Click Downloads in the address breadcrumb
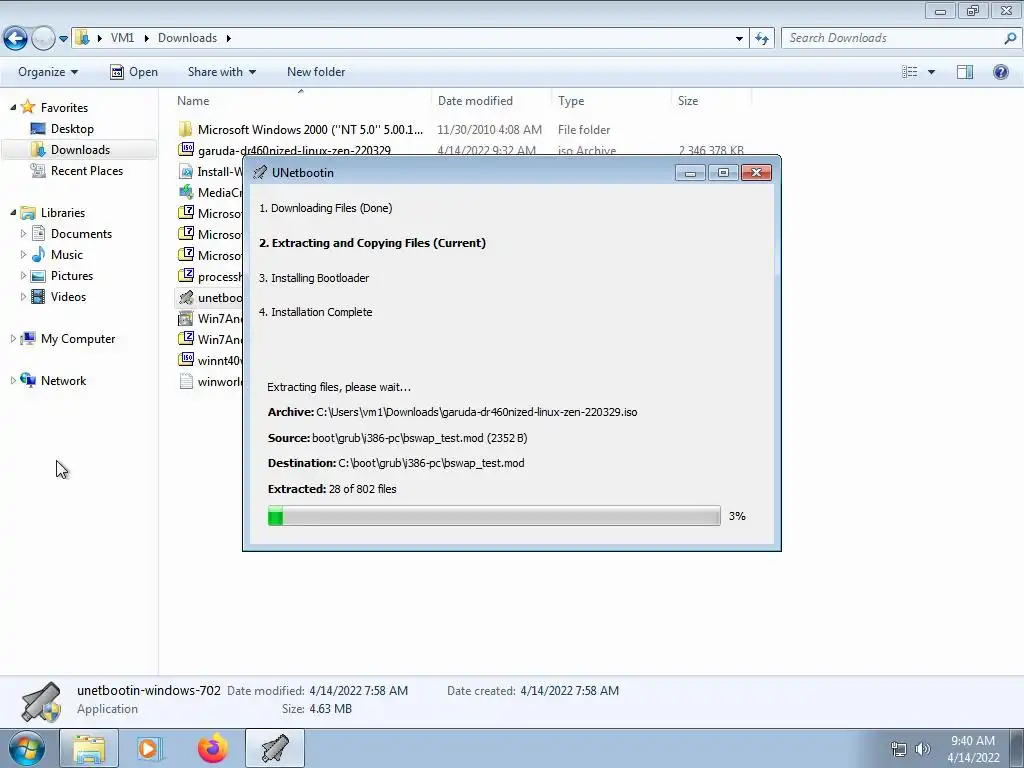 coord(187,38)
